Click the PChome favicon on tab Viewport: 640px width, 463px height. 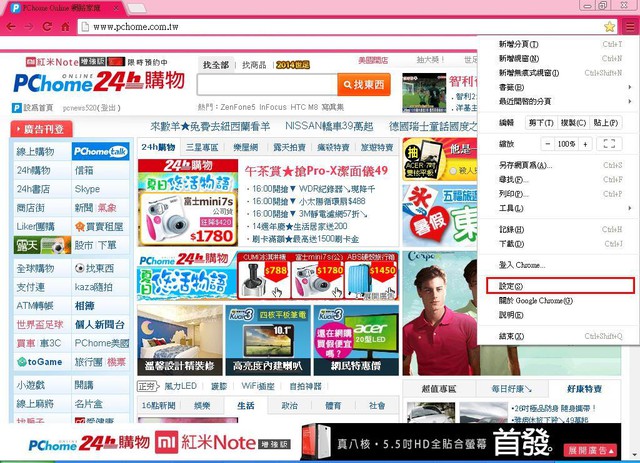point(16,8)
